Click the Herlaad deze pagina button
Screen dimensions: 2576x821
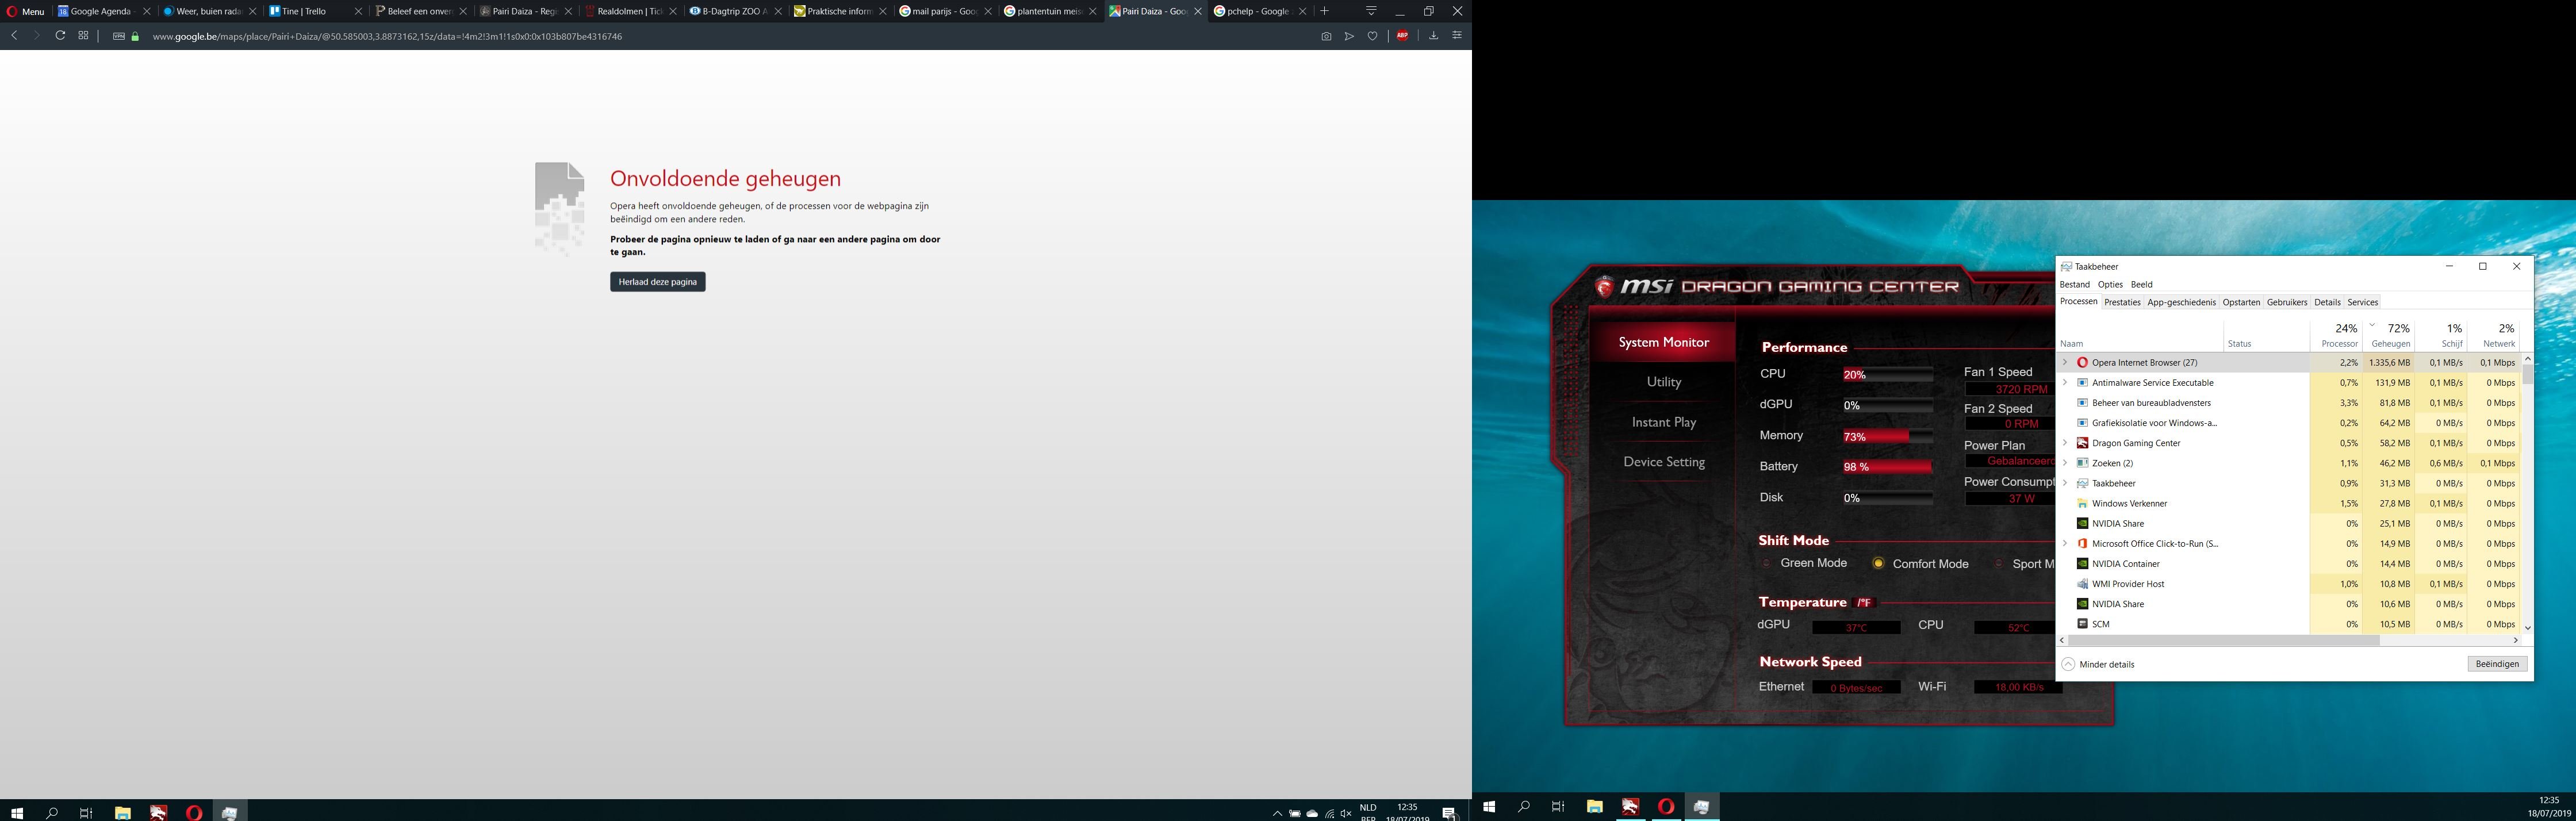(x=657, y=282)
